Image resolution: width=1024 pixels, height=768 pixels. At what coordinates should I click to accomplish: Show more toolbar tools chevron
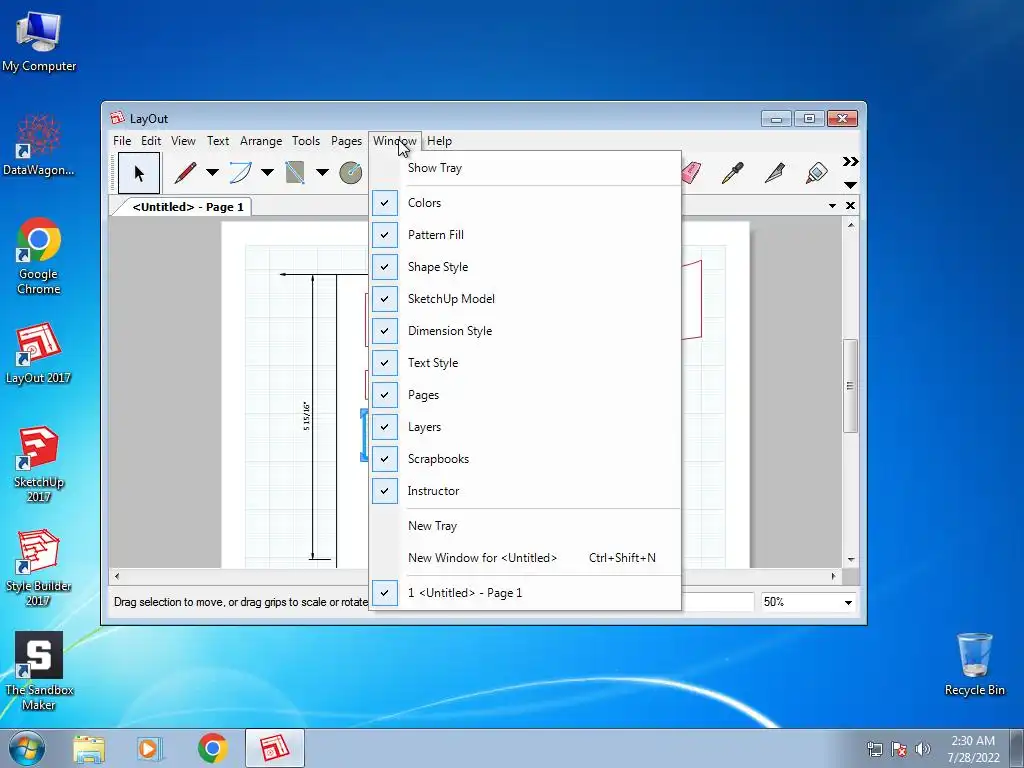850,161
